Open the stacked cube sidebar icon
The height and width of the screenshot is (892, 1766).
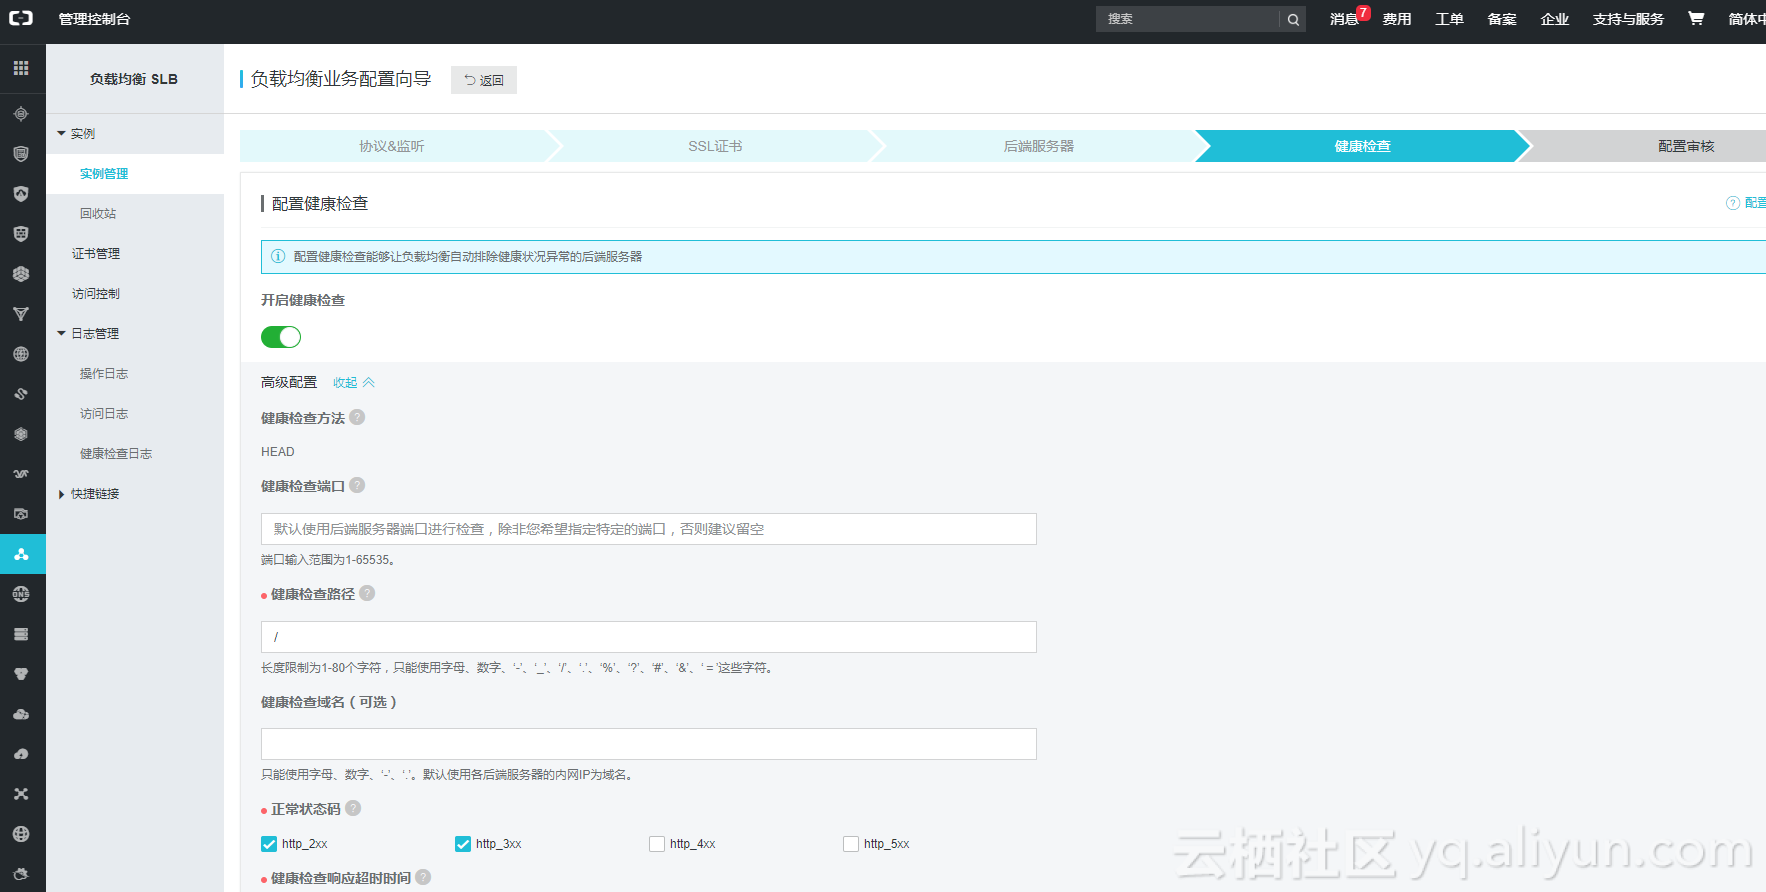click(x=21, y=274)
